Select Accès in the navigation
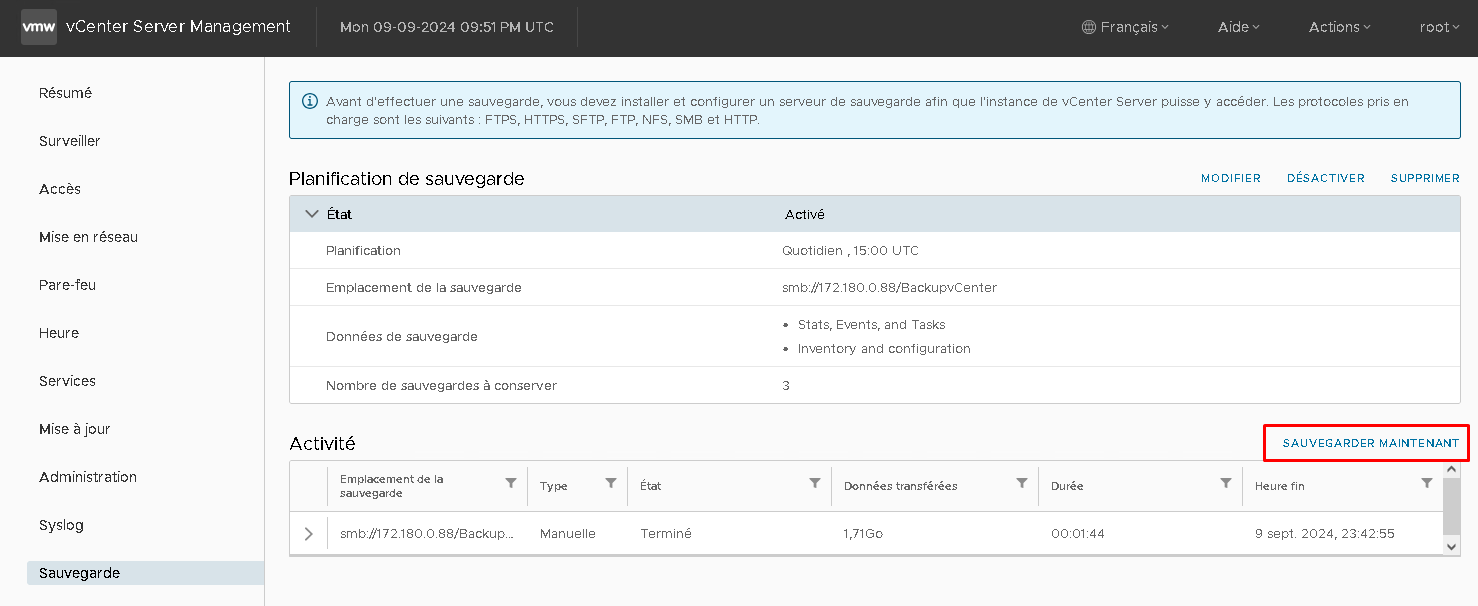This screenshot has width=1478, height=606. pyautogui.click(x=60, y=189)
